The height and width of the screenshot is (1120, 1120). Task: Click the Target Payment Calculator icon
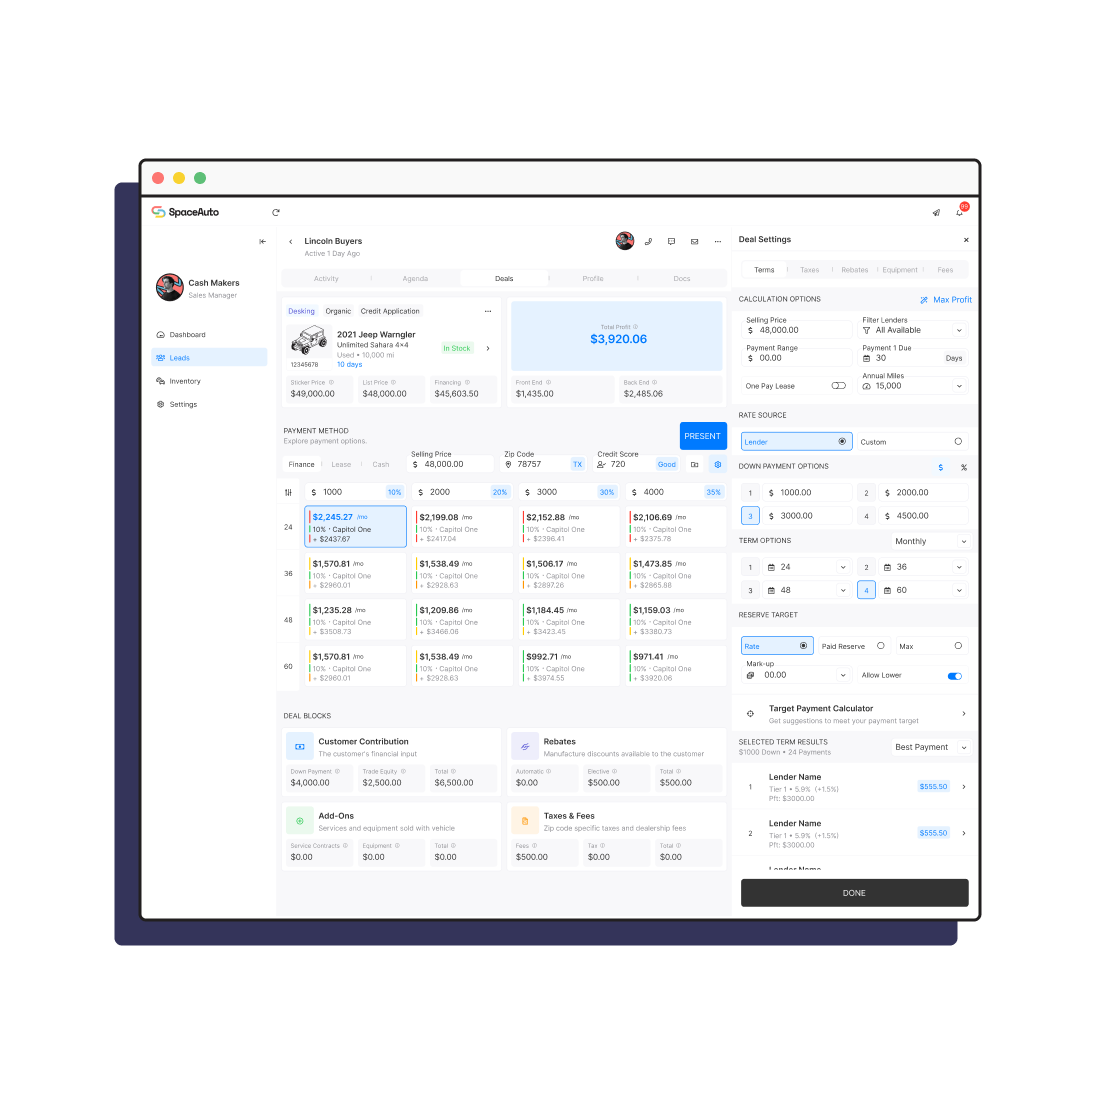pyautogui.click(x=750, y=713)
